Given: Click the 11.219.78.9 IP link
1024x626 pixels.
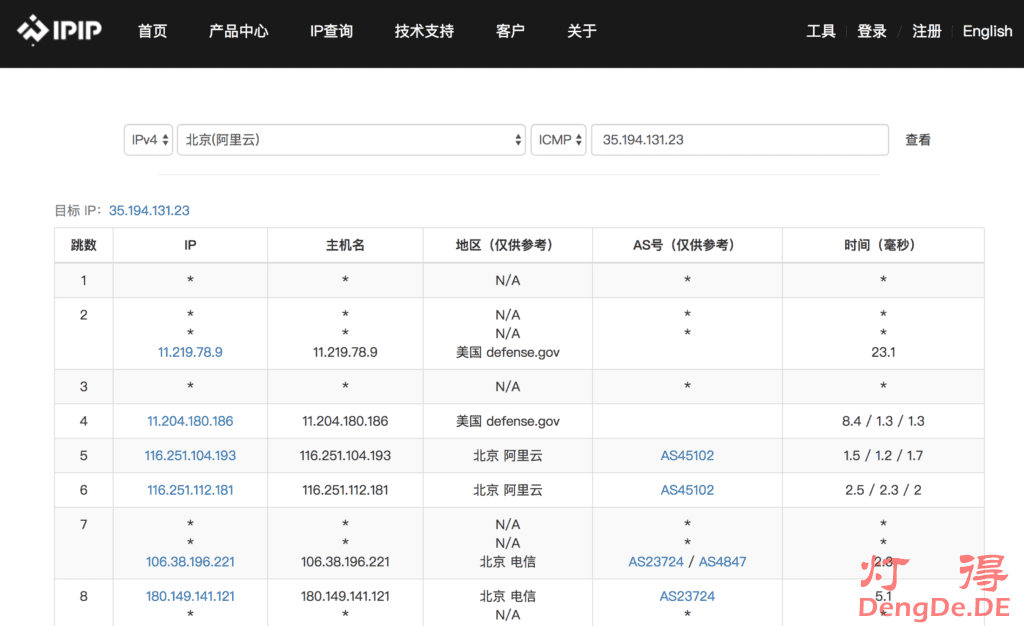Looking at the screenshot, I should pos(190,352).
